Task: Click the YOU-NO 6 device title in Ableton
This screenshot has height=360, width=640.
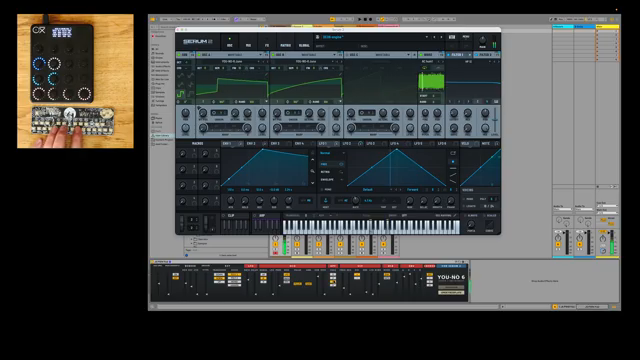Action: tap(451, 277)
